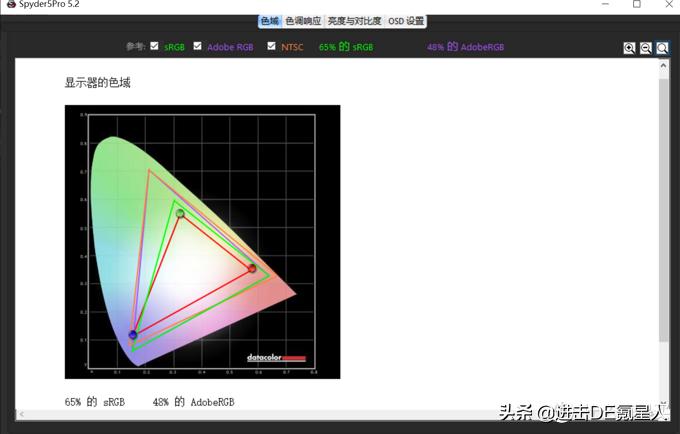Minimize the Spyder5Pro window
The width and height of the screenshot is (680, 434).
coord(606,4)
